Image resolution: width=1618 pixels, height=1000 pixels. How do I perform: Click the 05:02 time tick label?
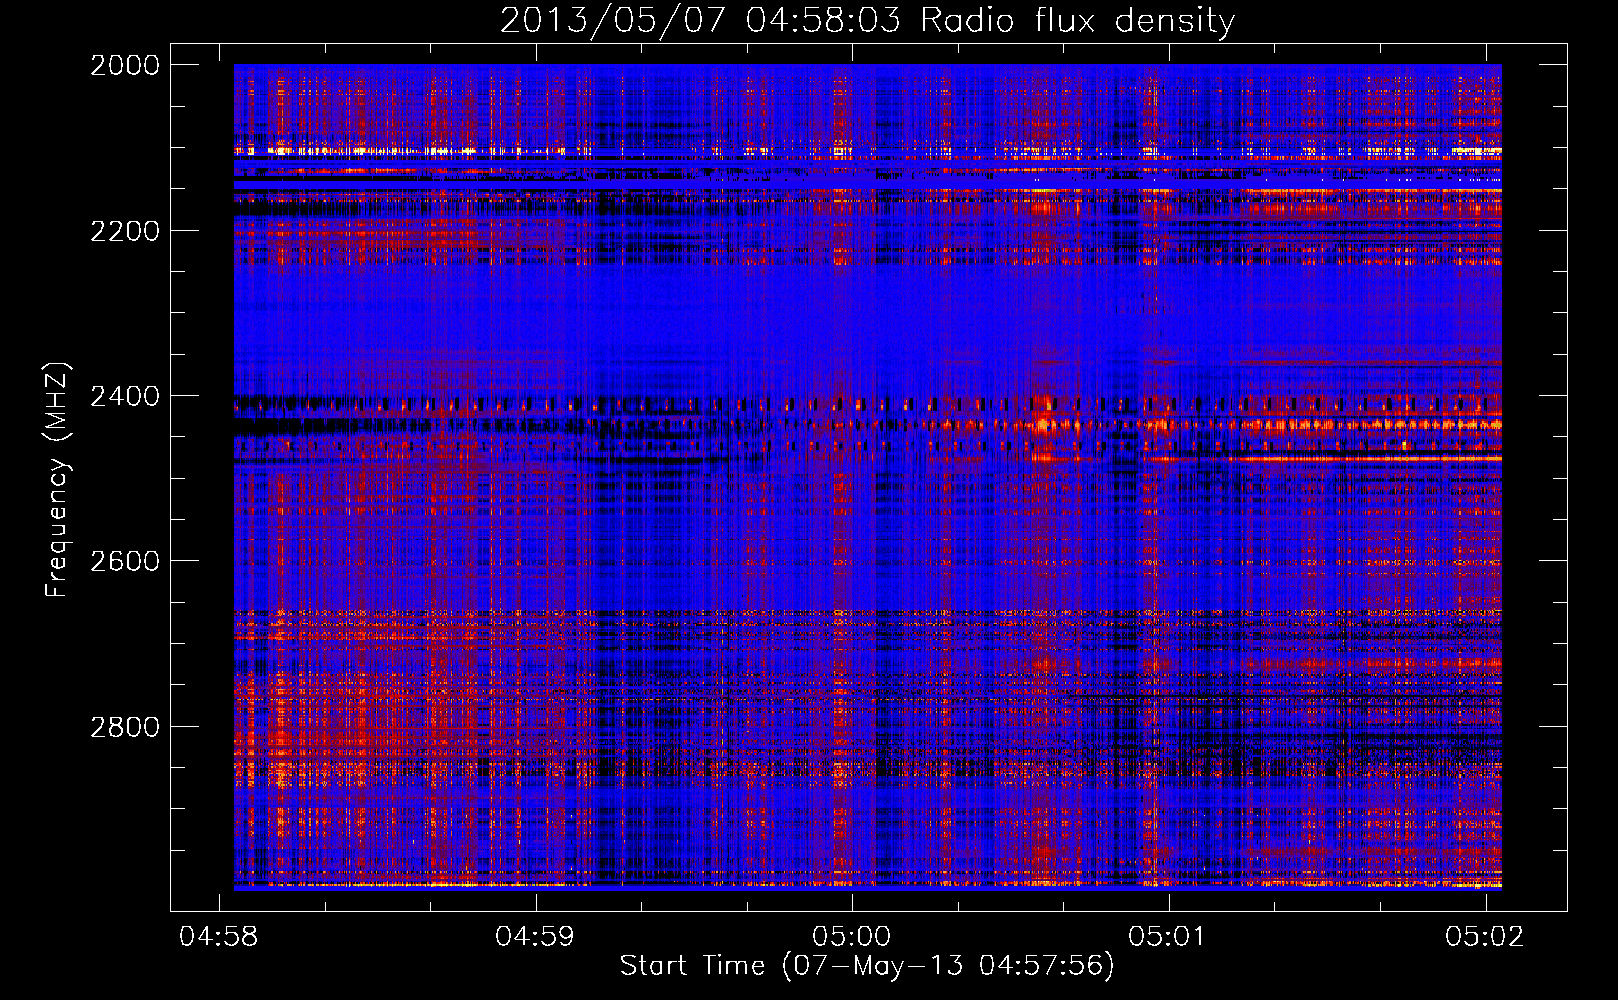[x=1485, y=936]
